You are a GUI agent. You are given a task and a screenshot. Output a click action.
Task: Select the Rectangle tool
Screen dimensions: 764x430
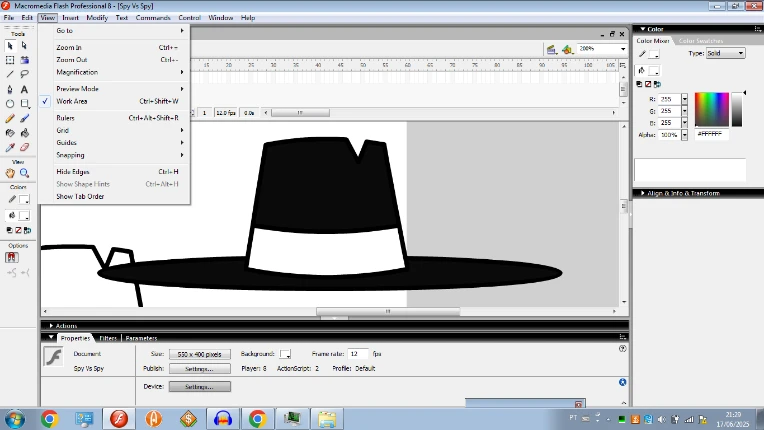(24, 104)
